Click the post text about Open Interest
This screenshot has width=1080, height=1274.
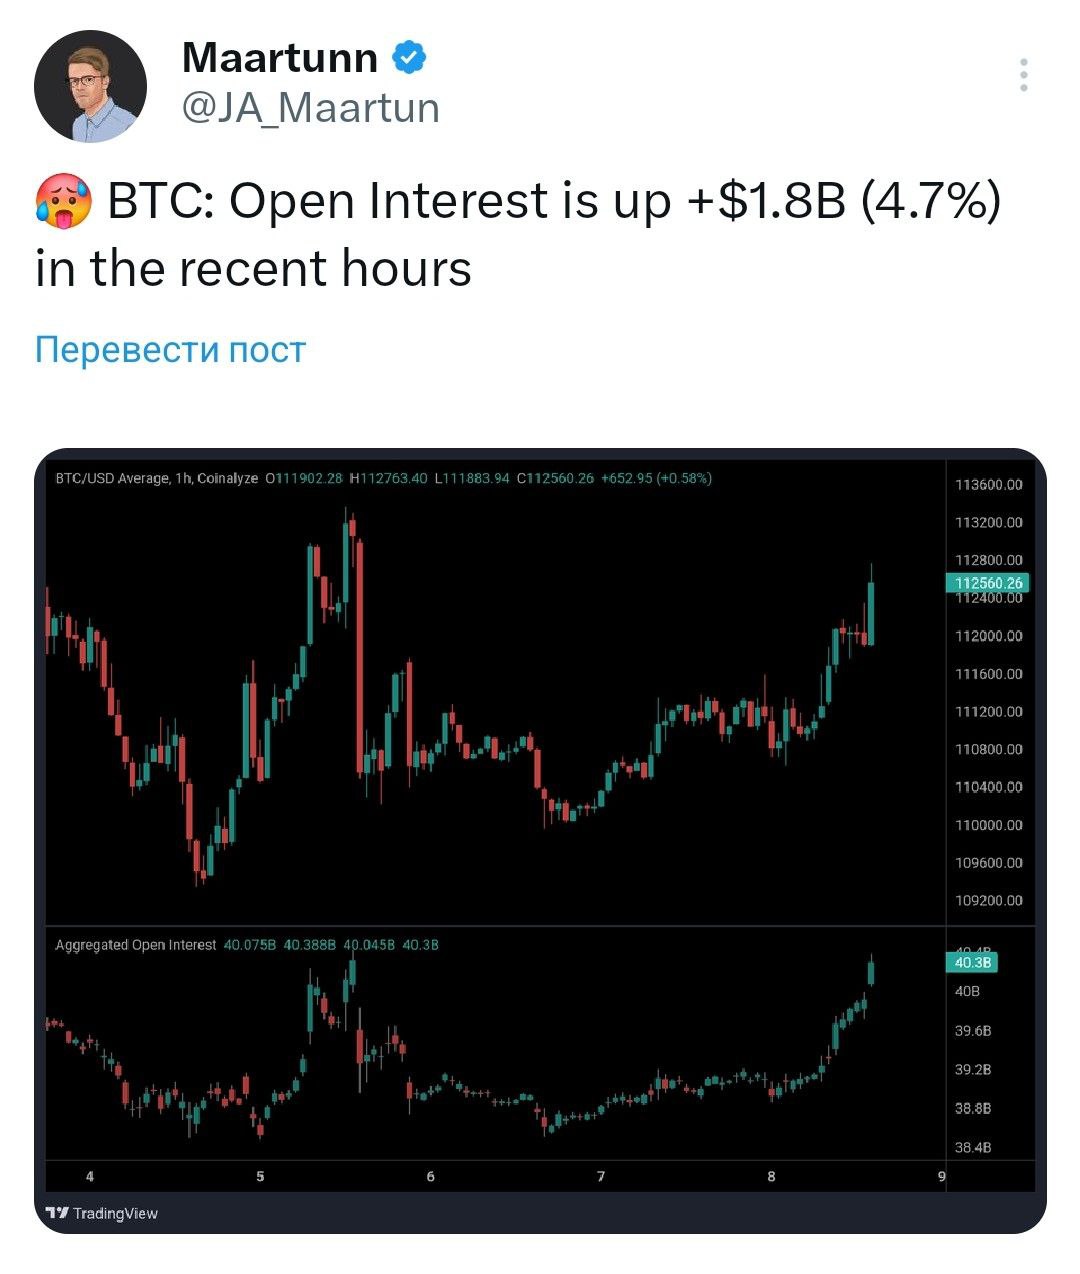pos(518,234)
